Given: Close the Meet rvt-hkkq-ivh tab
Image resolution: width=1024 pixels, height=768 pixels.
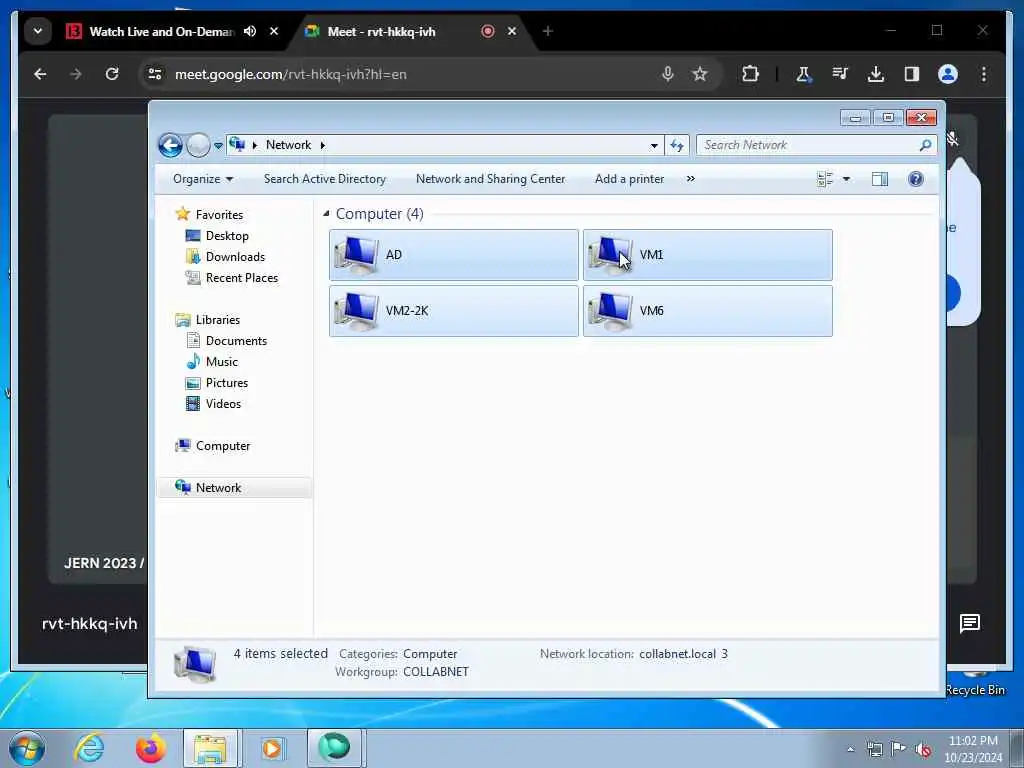Looking at the screenshot, I should point(512,31).
